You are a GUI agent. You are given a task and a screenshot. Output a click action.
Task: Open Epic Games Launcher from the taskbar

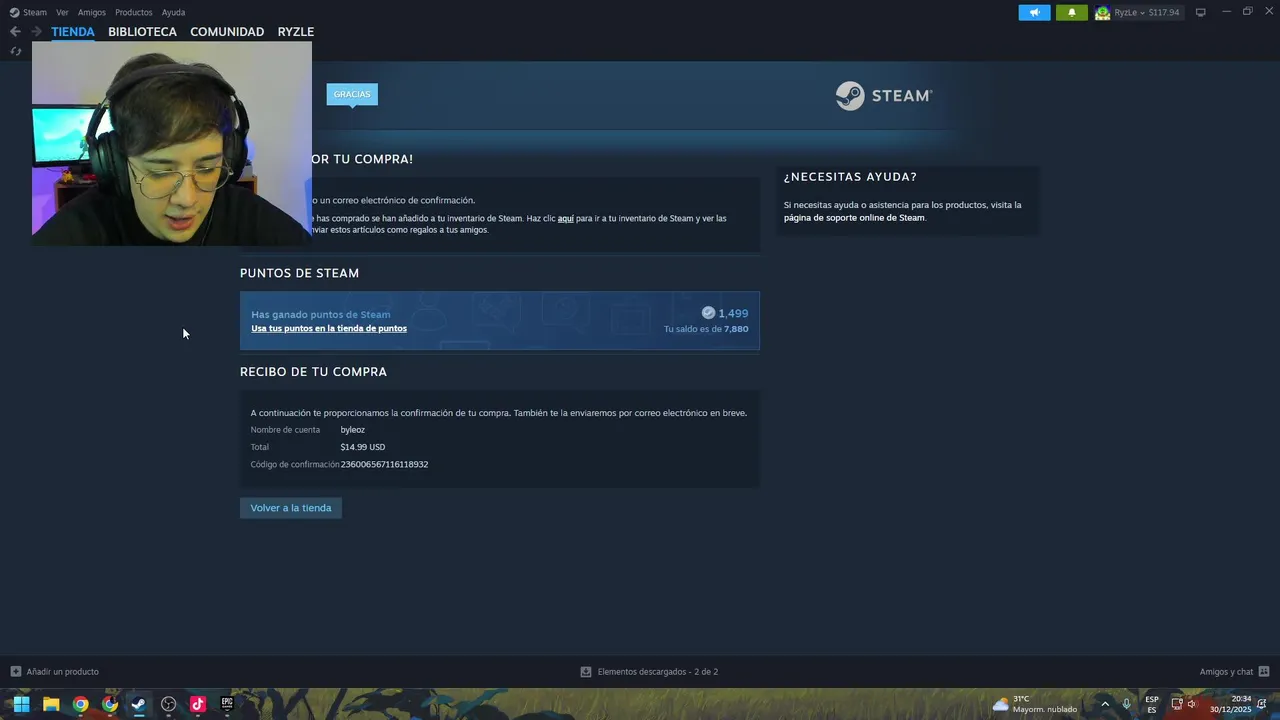[x=227, y=704]
